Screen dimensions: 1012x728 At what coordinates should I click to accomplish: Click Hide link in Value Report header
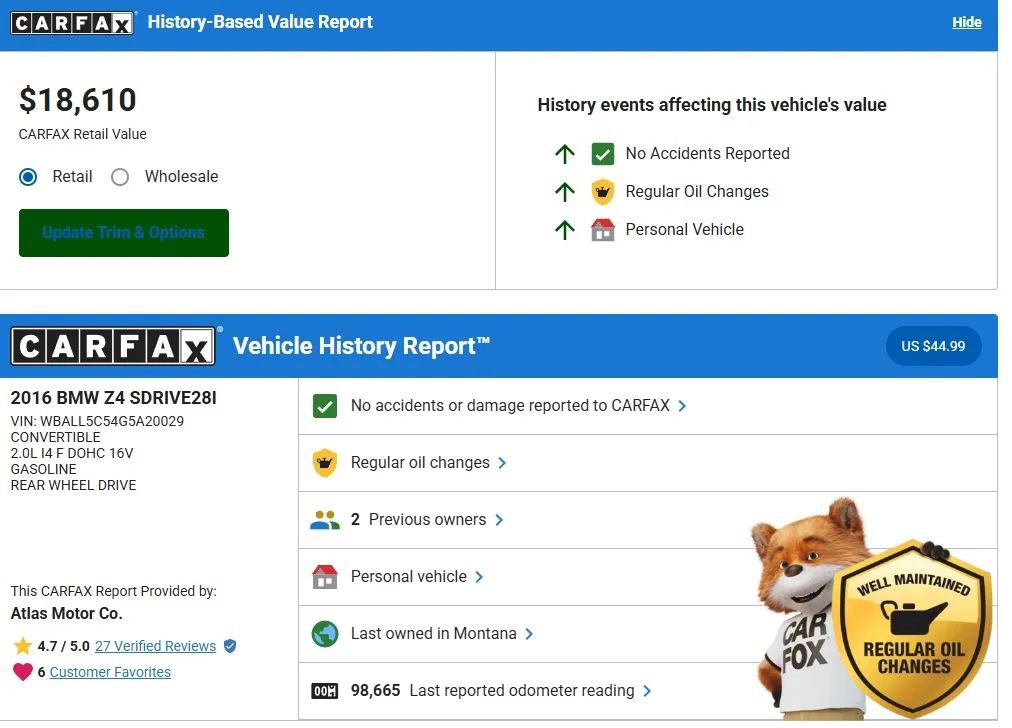click(966, 23)
